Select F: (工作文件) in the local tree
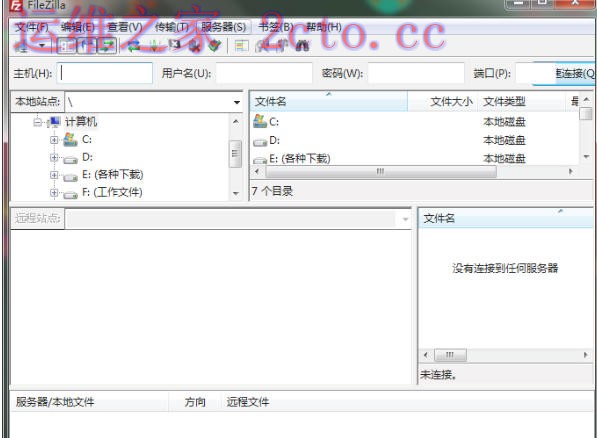Screen dimensions: 597x438 [x=112, y=192]
